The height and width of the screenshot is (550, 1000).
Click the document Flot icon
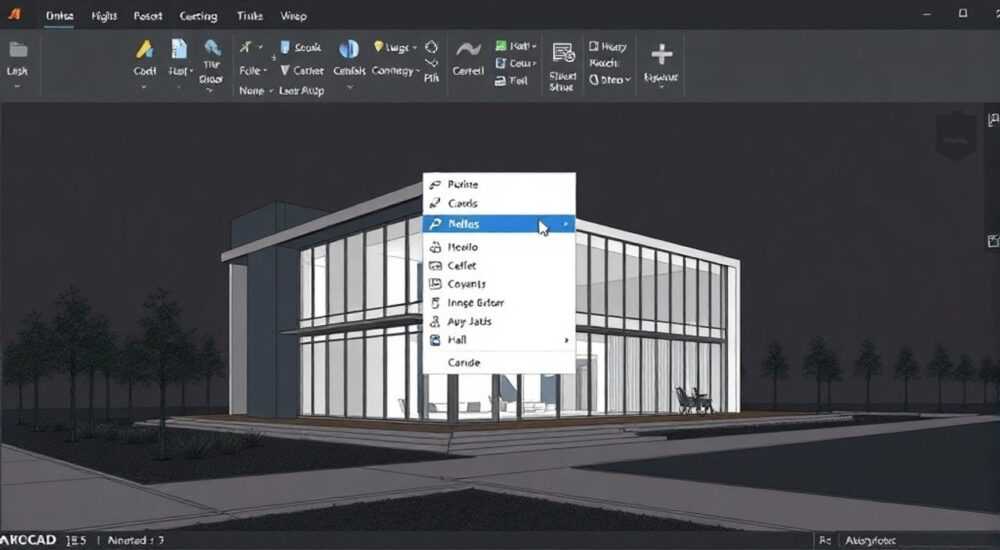pyautogui.click(x=180, y=48)
